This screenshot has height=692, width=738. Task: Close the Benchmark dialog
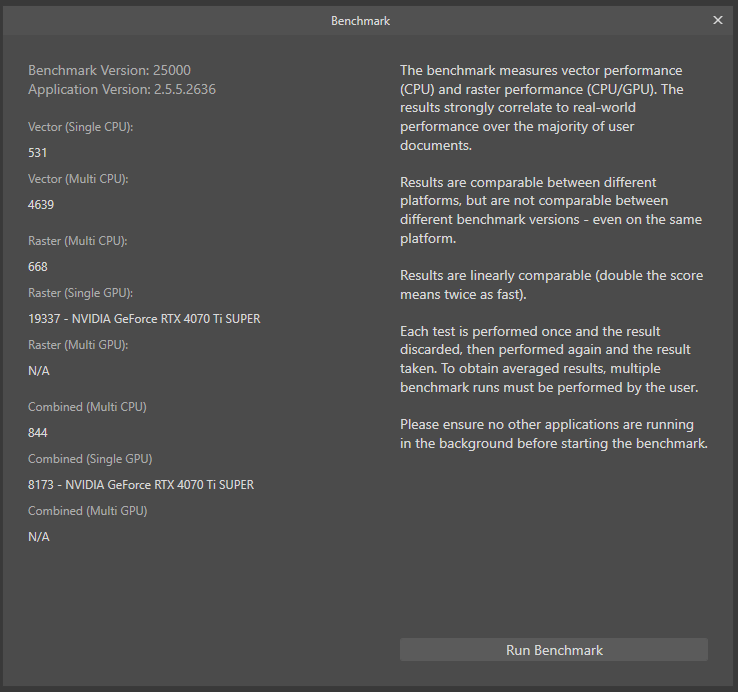[718, 20]
